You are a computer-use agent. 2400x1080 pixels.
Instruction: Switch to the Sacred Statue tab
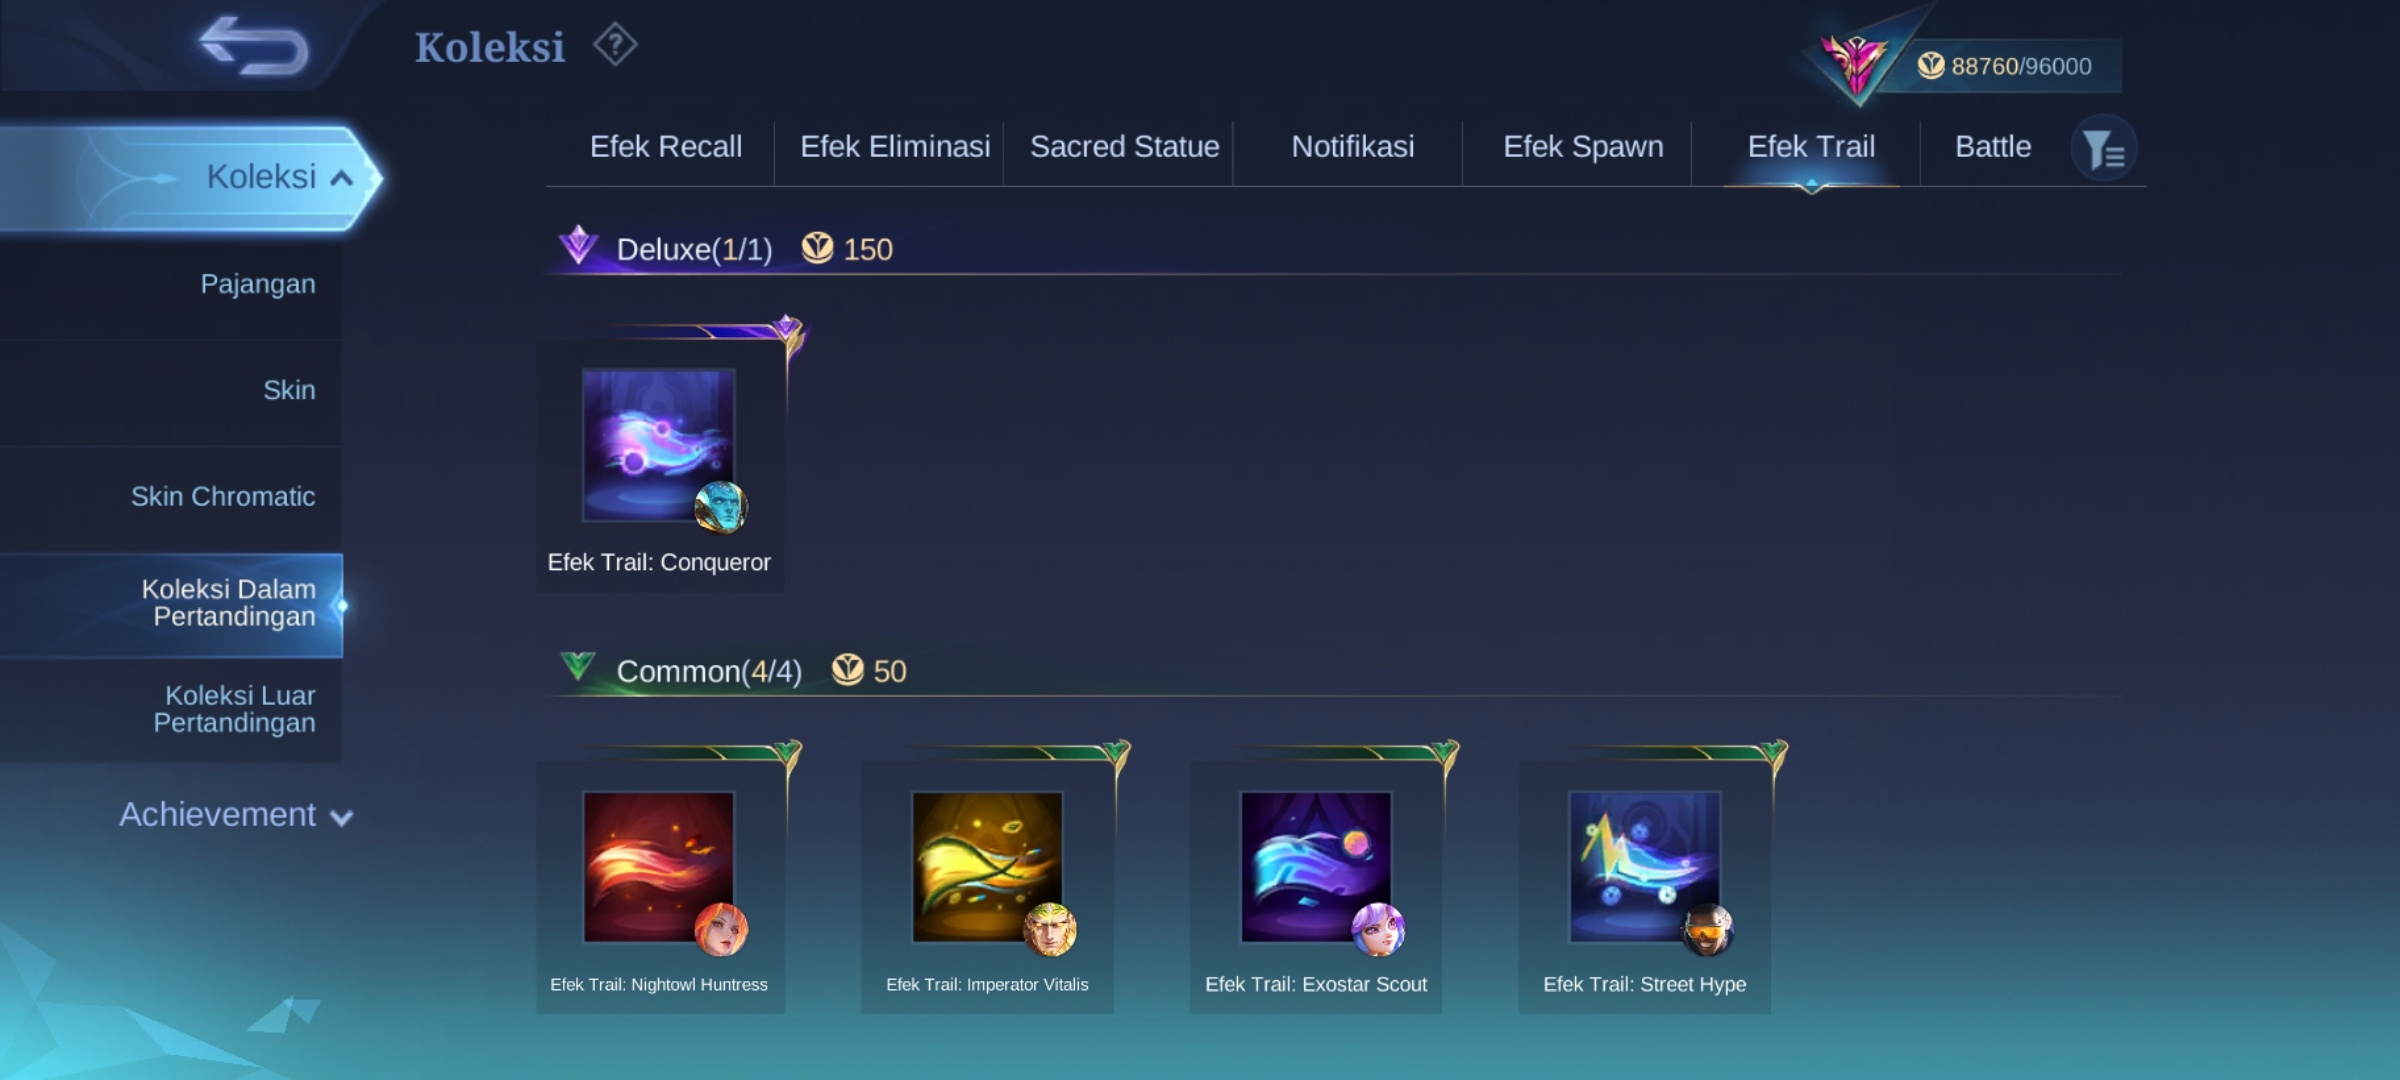tap(1125, 147)
